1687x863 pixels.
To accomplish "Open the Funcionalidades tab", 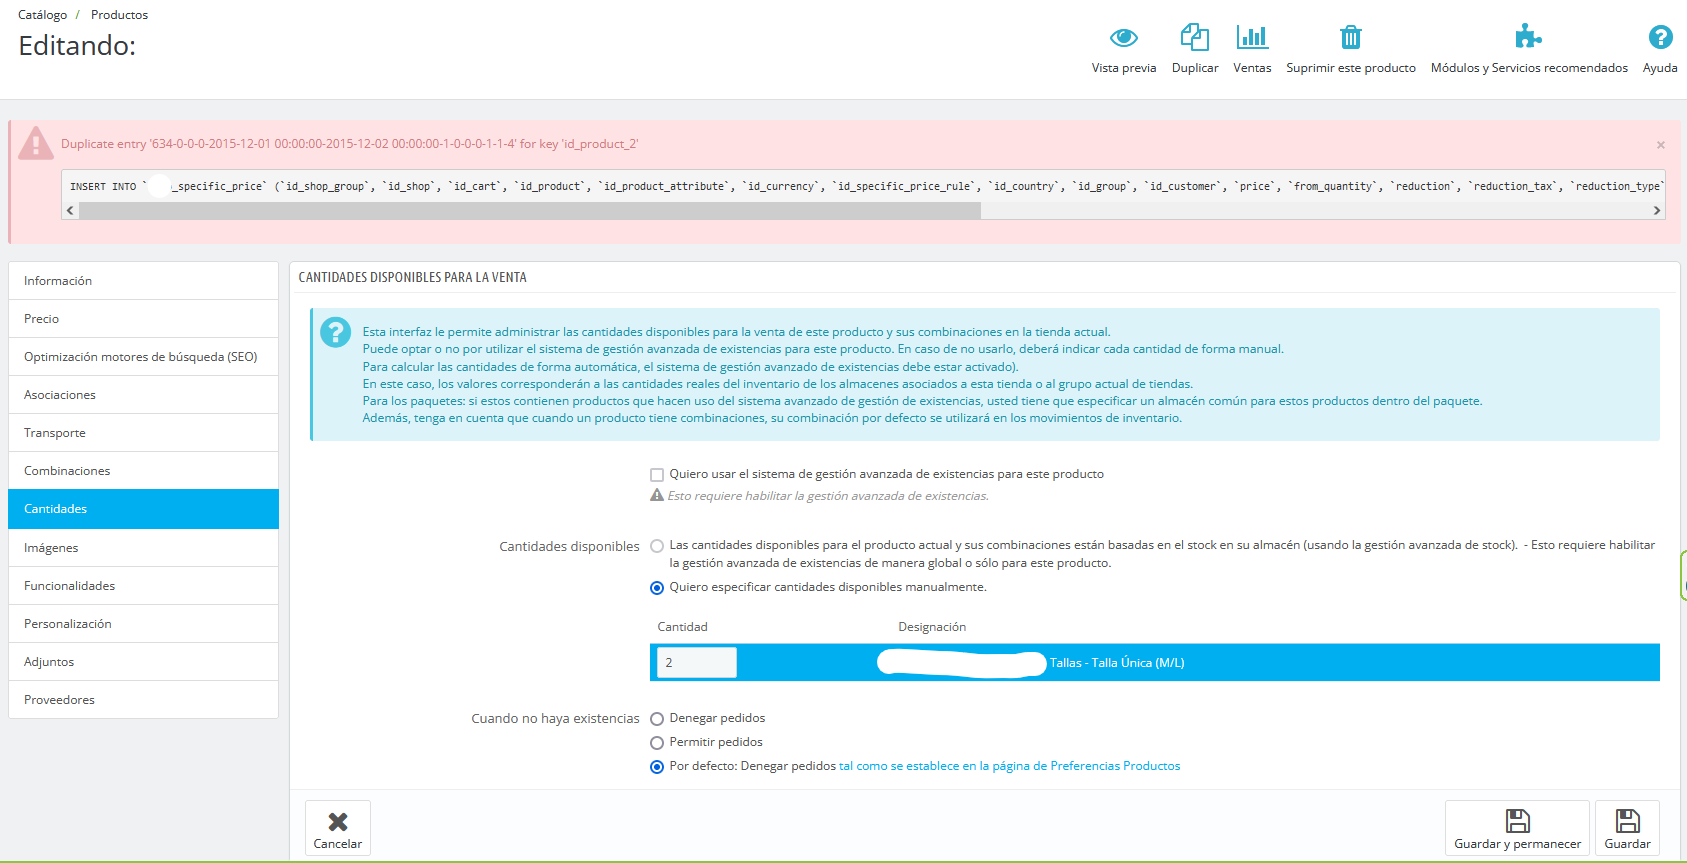I will click(x=143, y=586).
